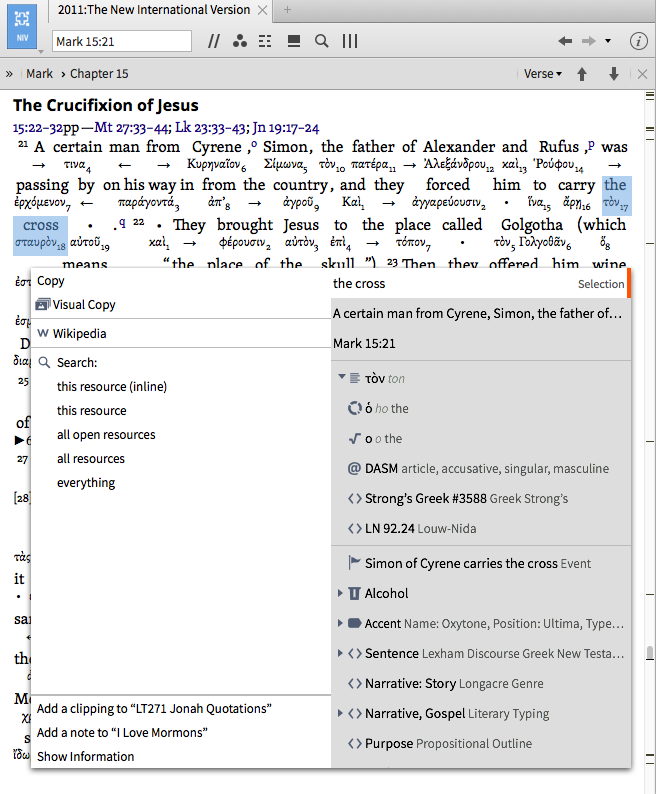Select 'the cross' Selection entry
The width and height of the screenshot is (656, 794).
[x=480, y=284]
